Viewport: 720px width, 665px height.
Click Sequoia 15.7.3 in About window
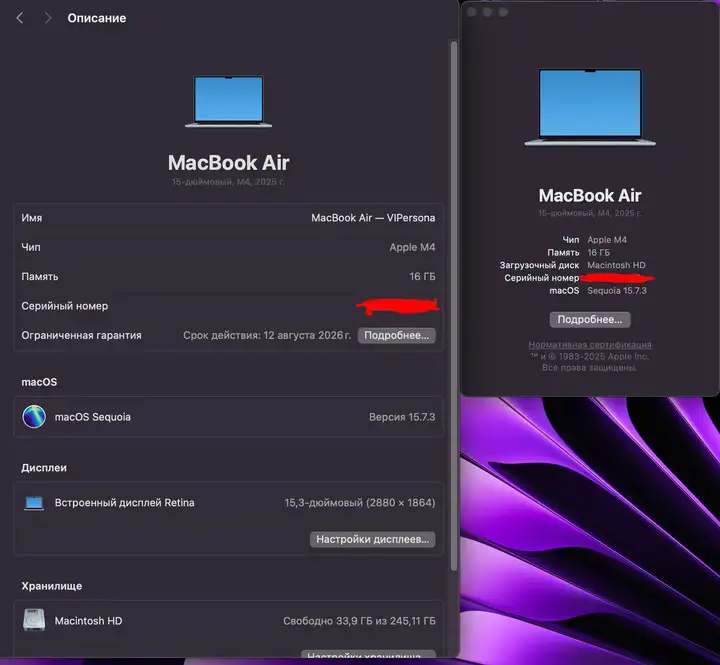tap(617, 291)
